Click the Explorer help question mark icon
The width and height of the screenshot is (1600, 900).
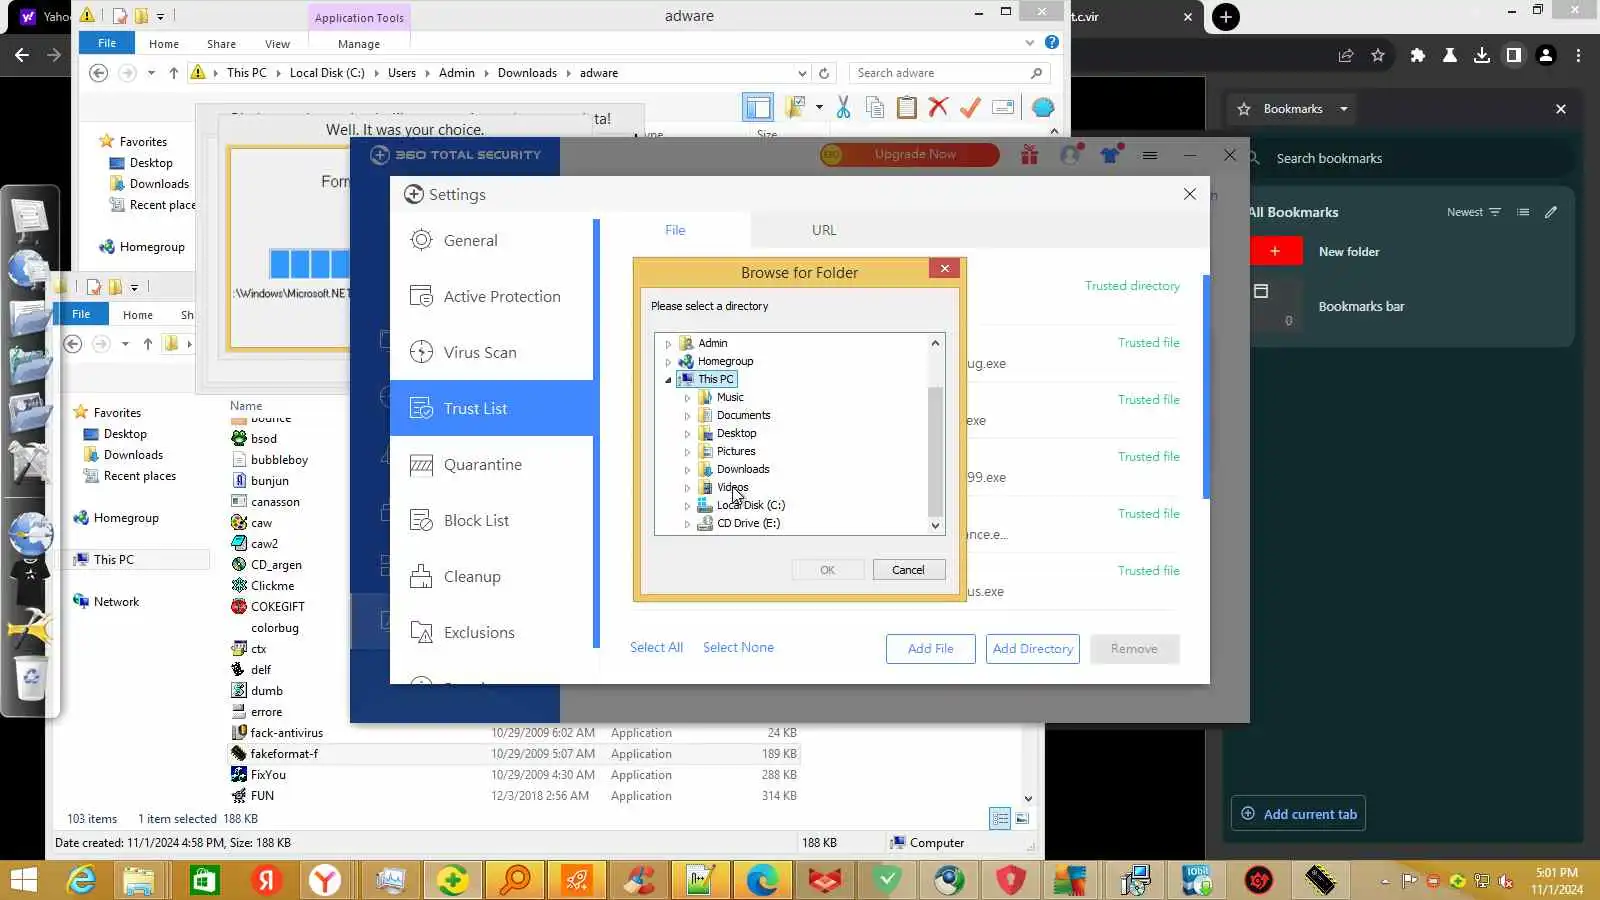(x=1052, y=42)
